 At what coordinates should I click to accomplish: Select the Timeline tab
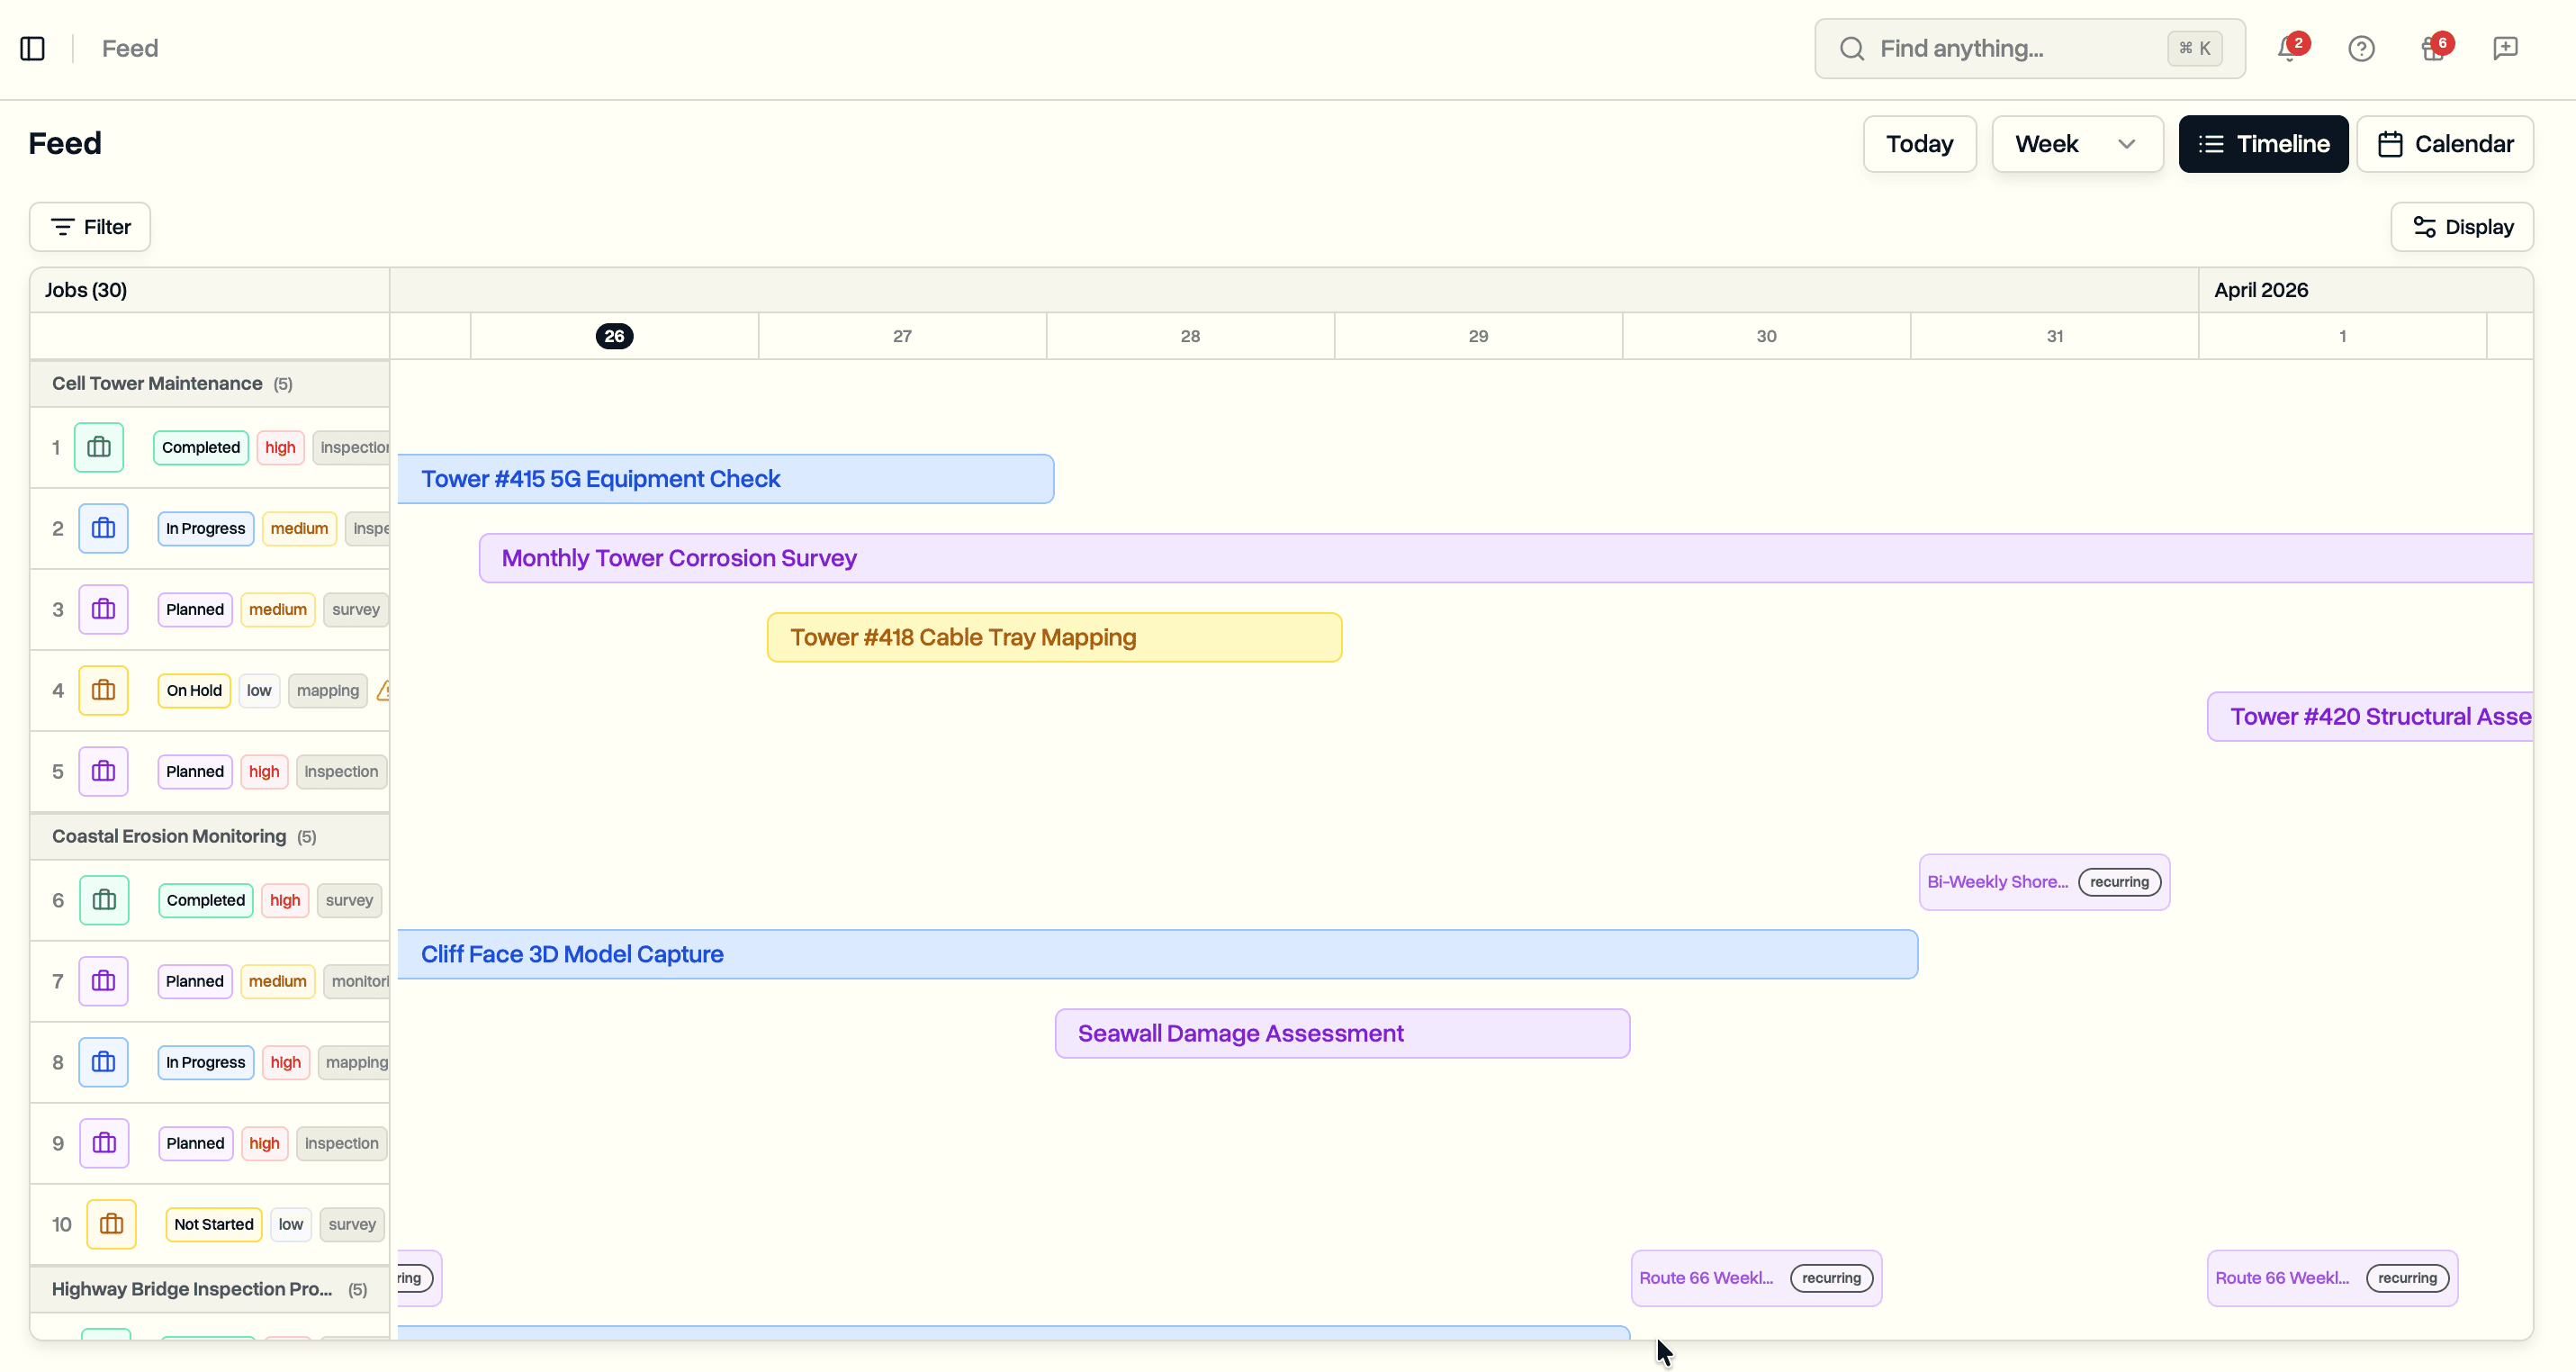[x=2263, y=143]
